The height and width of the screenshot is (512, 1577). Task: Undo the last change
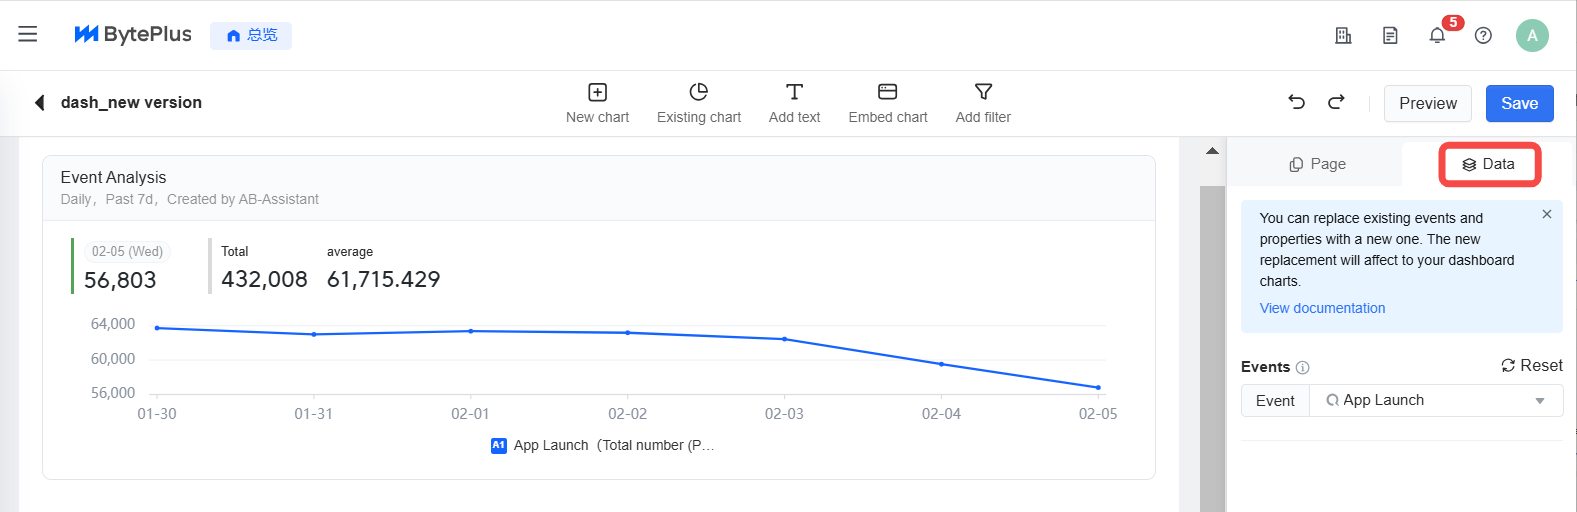[x=1297, y=102]
